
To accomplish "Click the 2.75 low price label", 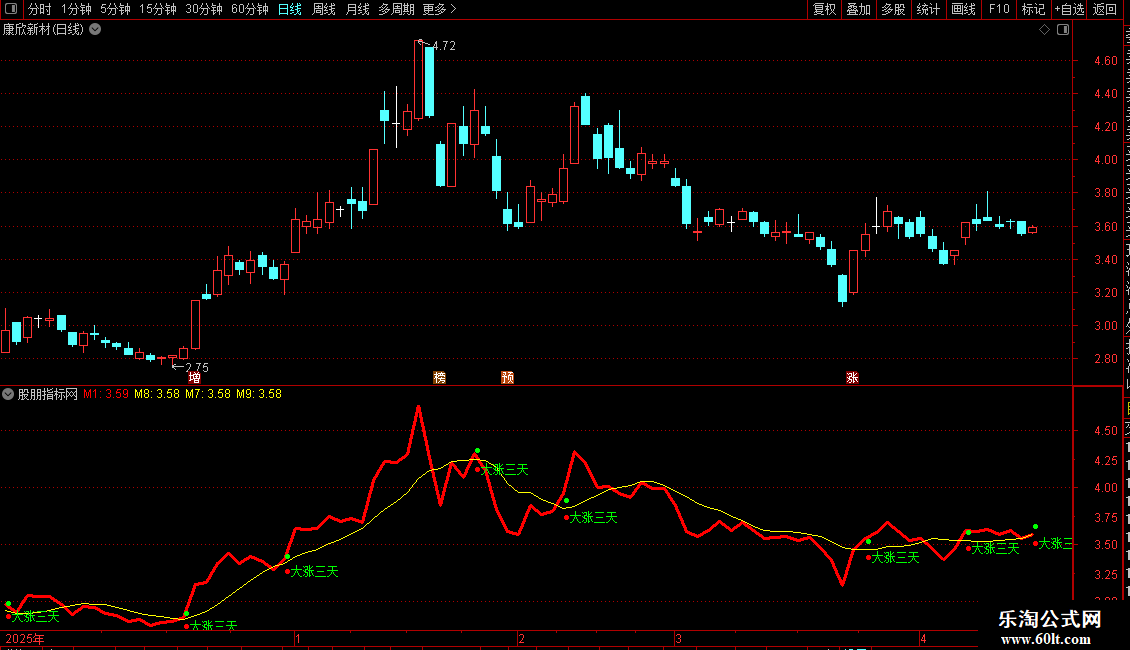I will pos(197,368).
